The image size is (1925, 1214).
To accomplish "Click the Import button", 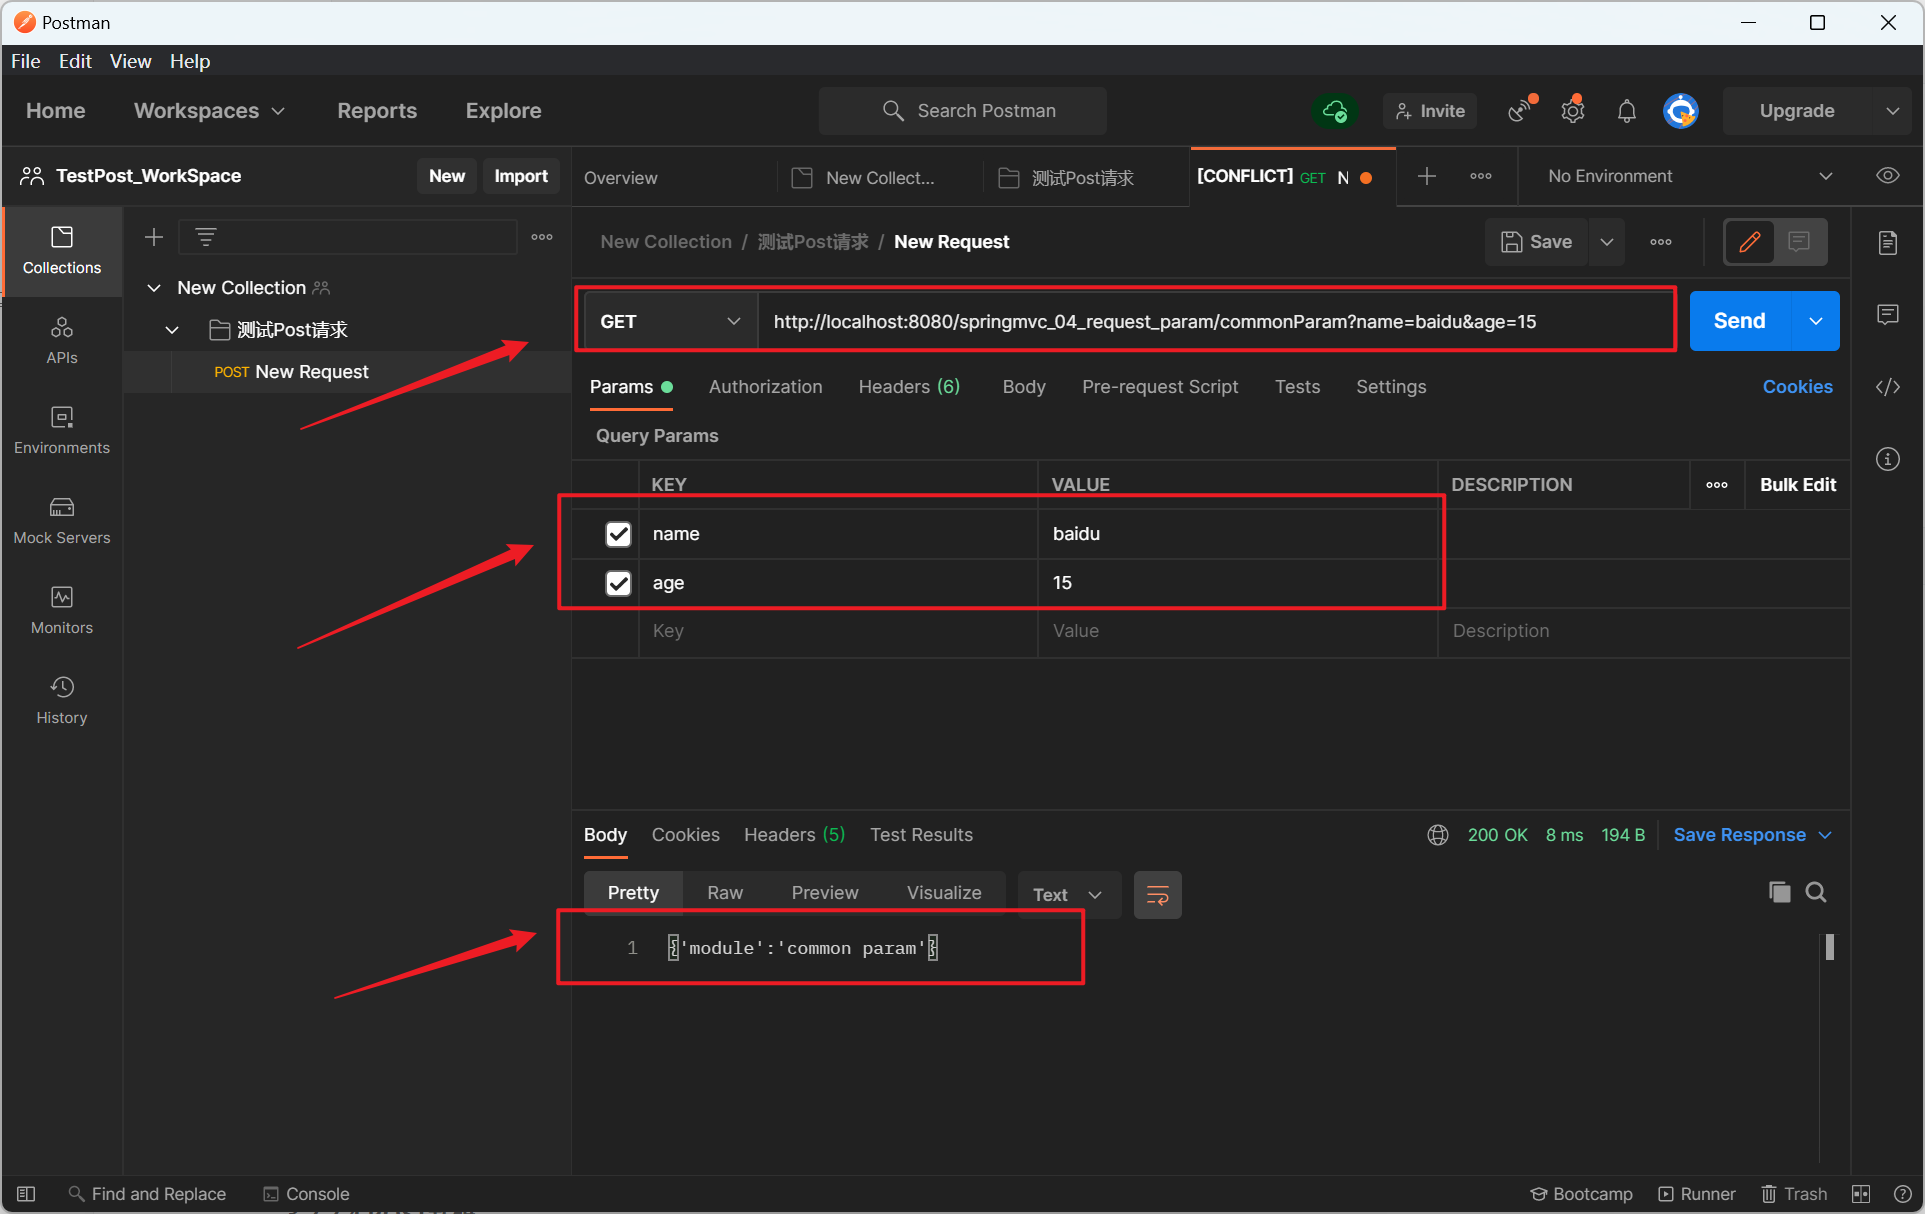I will [521, 176].
